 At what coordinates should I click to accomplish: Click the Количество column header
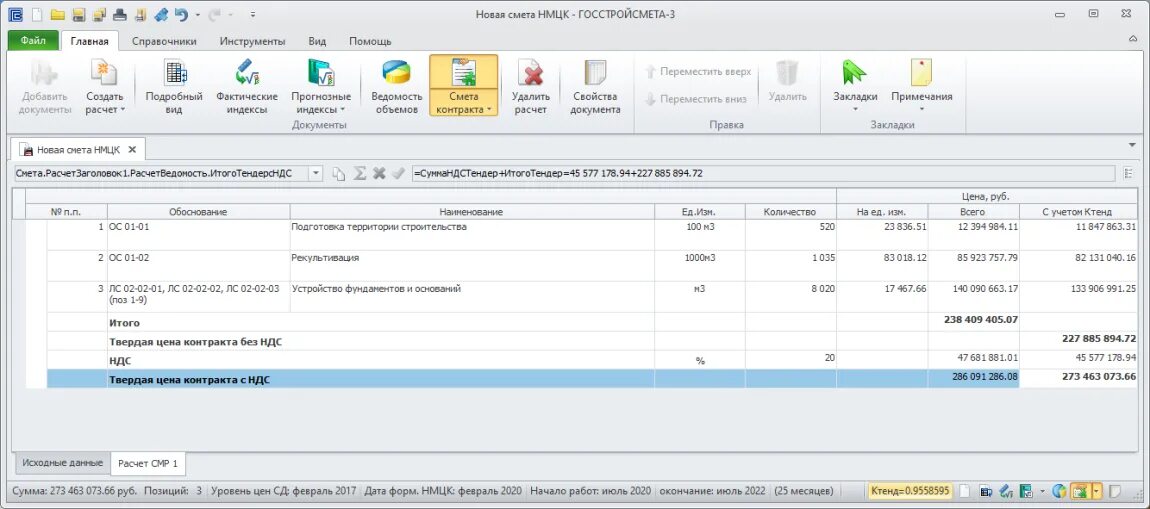pyautogui.click(x=790, y=212)
